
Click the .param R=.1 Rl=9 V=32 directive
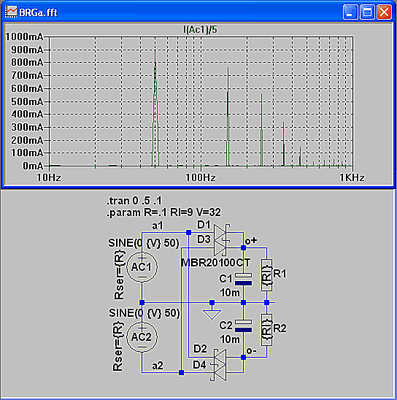[x=163, y=212]
